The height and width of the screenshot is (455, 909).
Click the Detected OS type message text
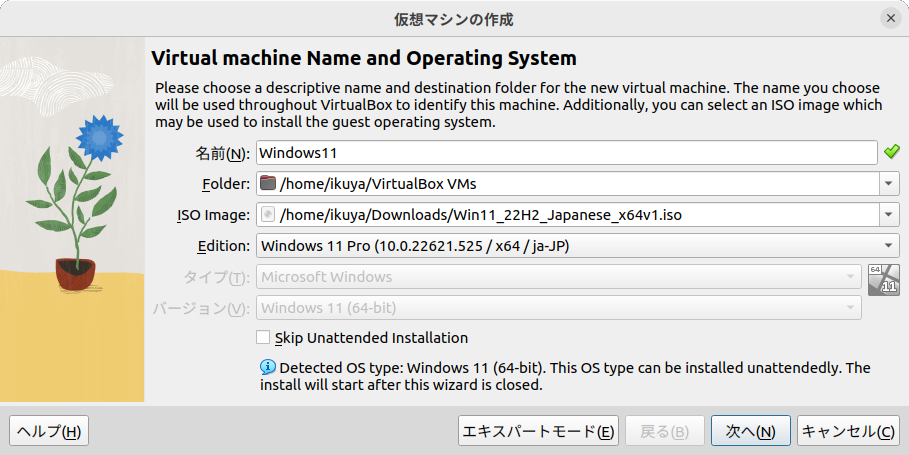point(565,376)
